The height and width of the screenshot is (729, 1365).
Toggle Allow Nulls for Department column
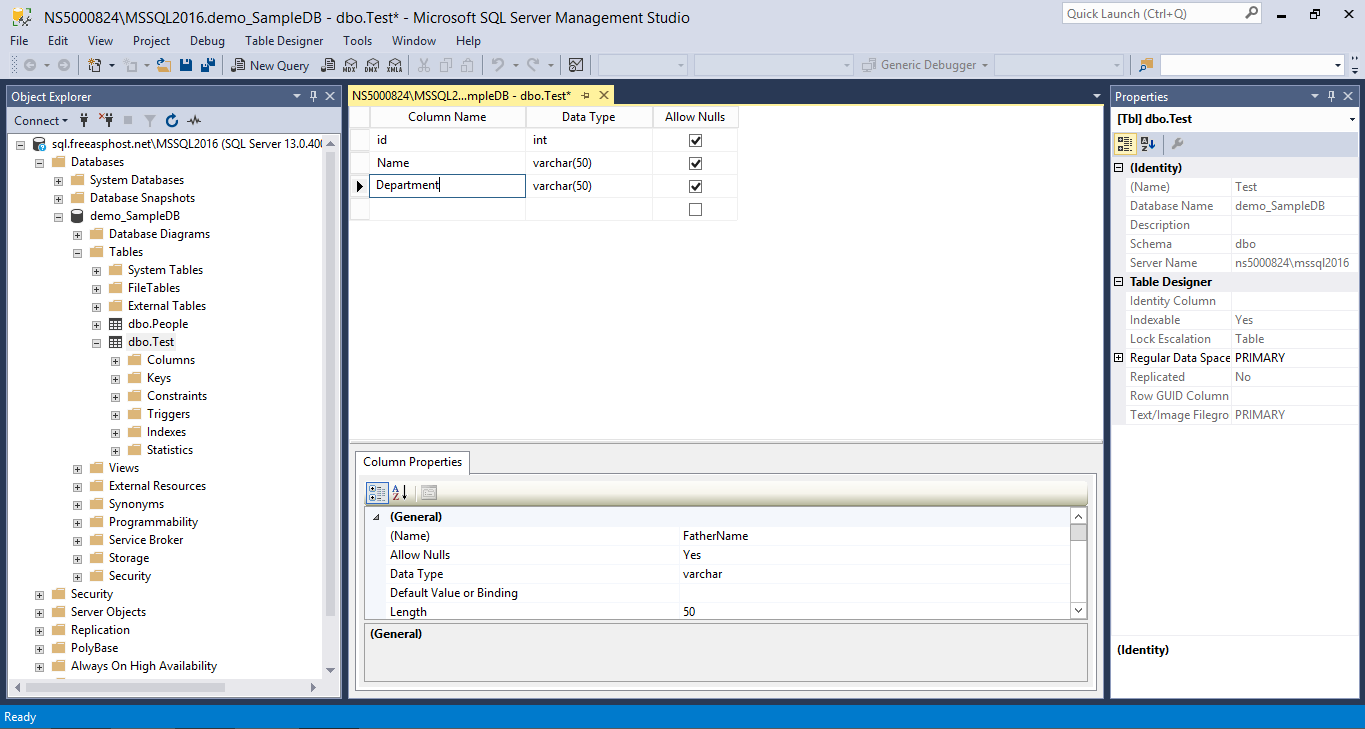(x=695, y=186)
